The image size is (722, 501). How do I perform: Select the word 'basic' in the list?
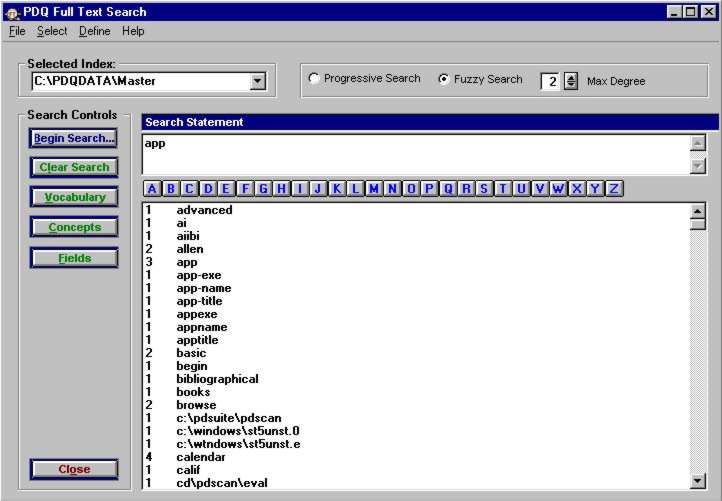coord(191,353)
